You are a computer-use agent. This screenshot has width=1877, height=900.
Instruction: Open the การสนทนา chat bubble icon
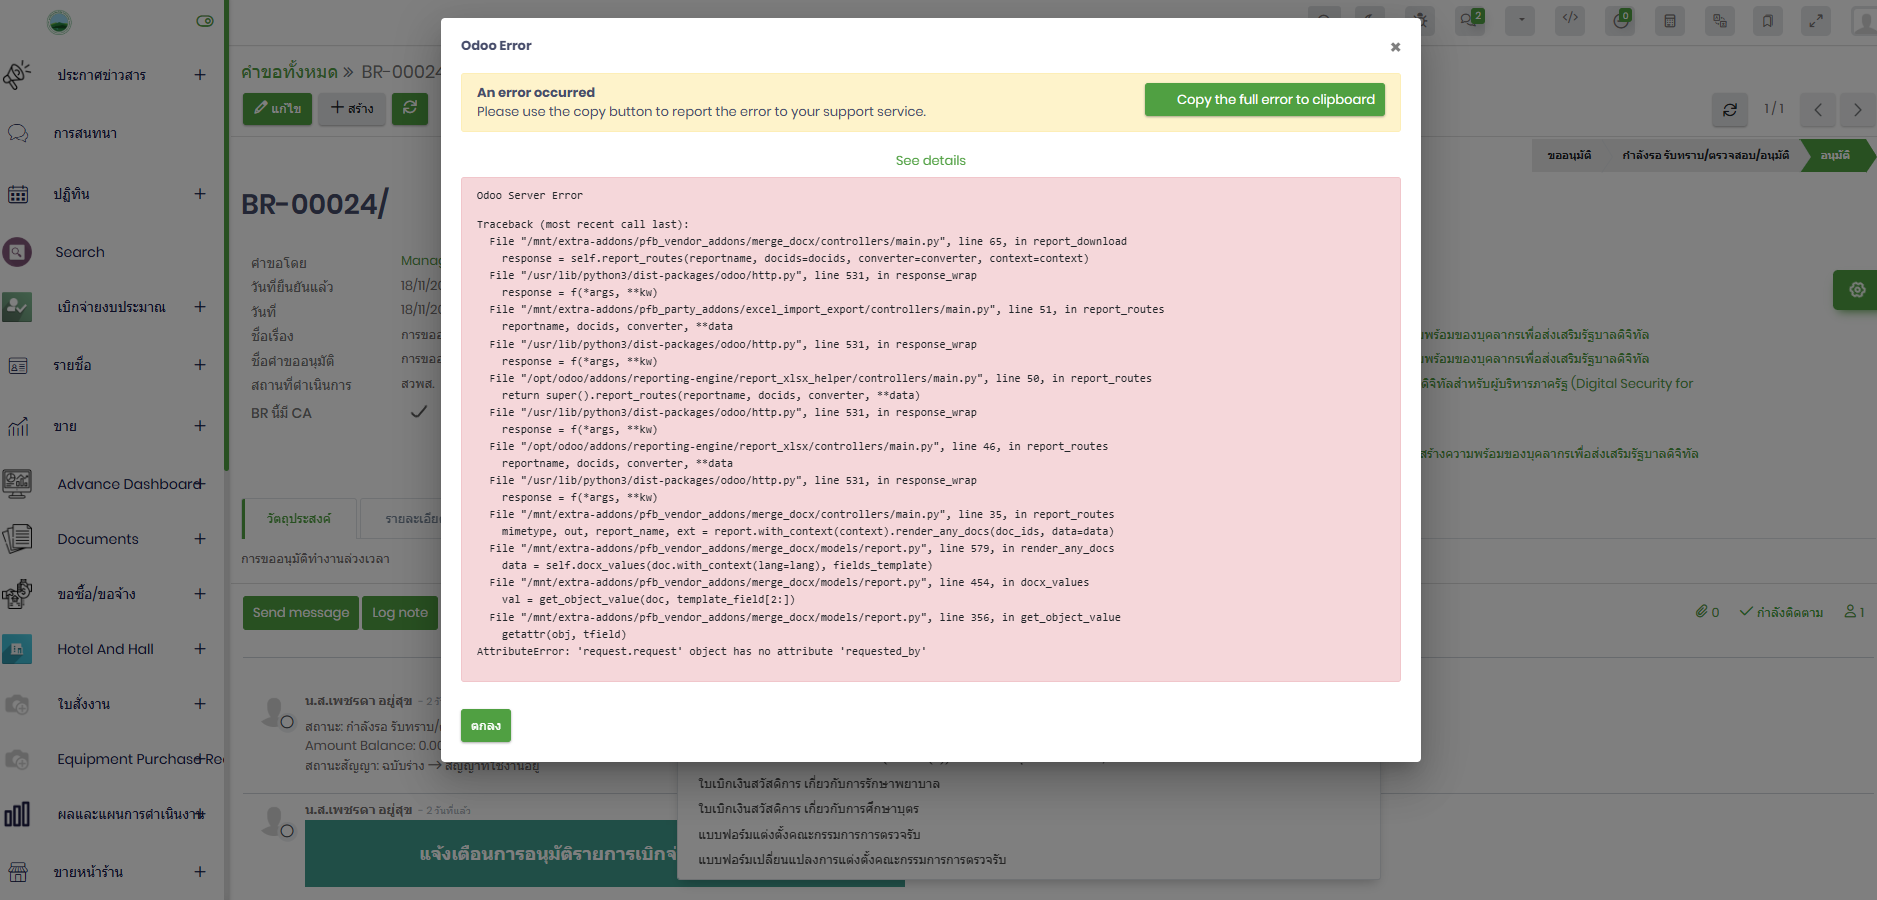point(18,133)
